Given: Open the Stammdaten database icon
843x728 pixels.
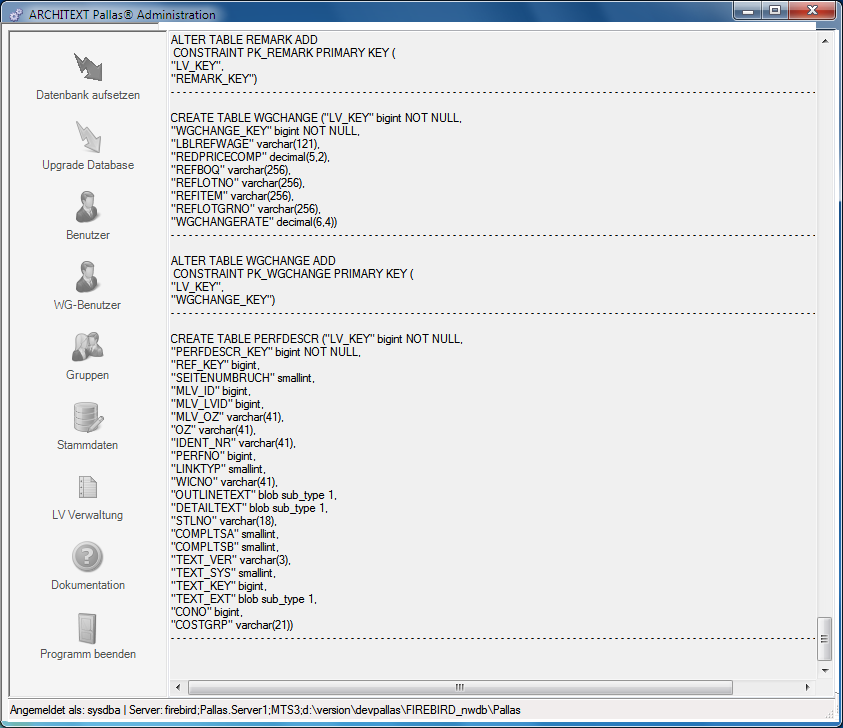Looking at the screenshot, I should tap(88, 417).
